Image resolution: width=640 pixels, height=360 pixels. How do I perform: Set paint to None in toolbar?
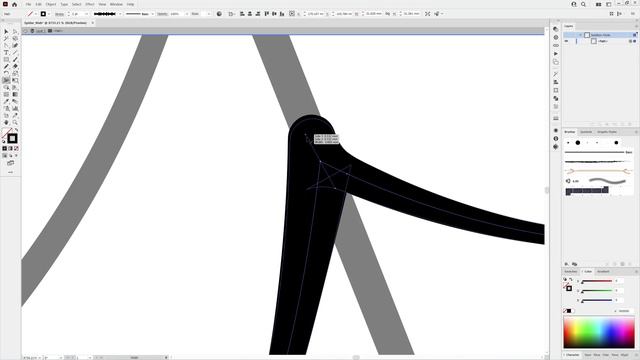pyautogui.click(x=16, y=149)
